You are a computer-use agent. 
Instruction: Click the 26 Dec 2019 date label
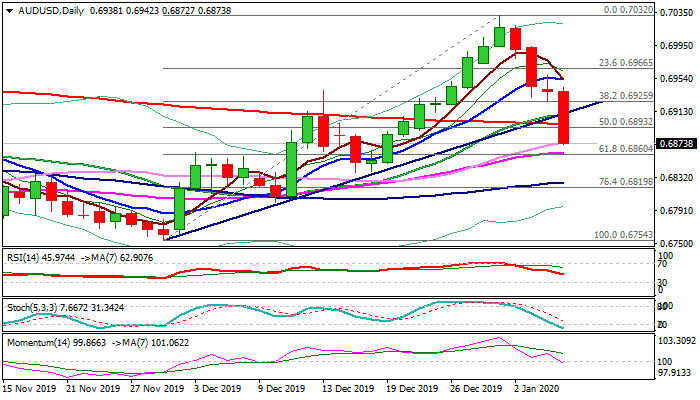tap(476, 389)
